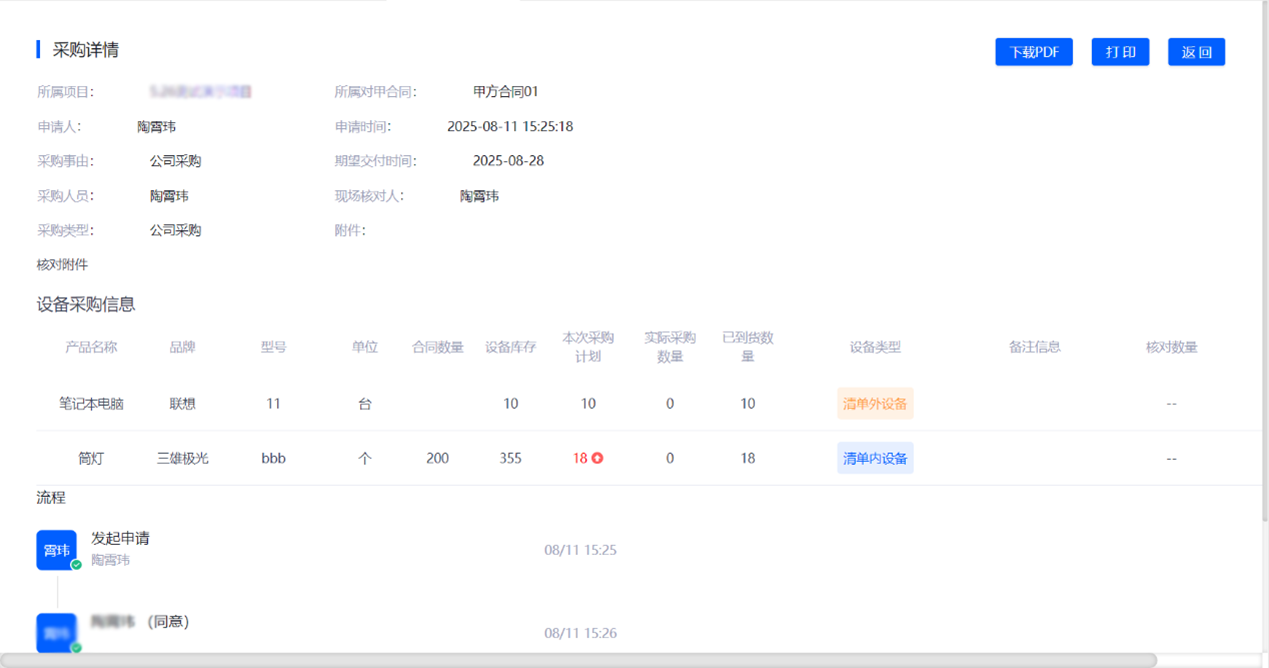Click the 下载PDF button
The width and height of the screenshot is (1269, 668).
[x=1033, y=52]
